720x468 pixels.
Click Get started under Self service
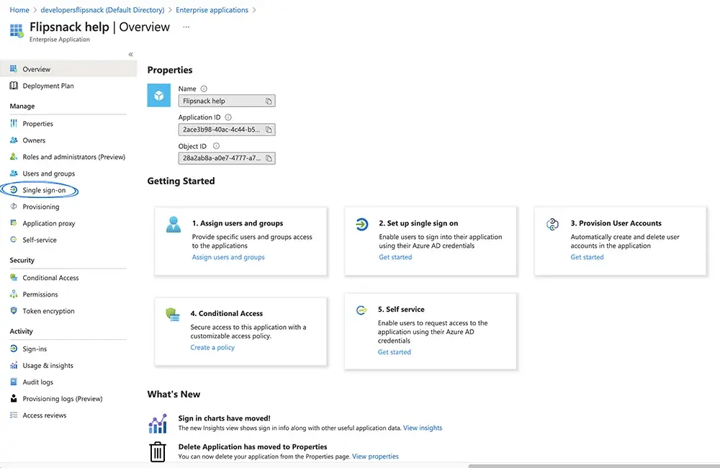click(x=394, y=352)
